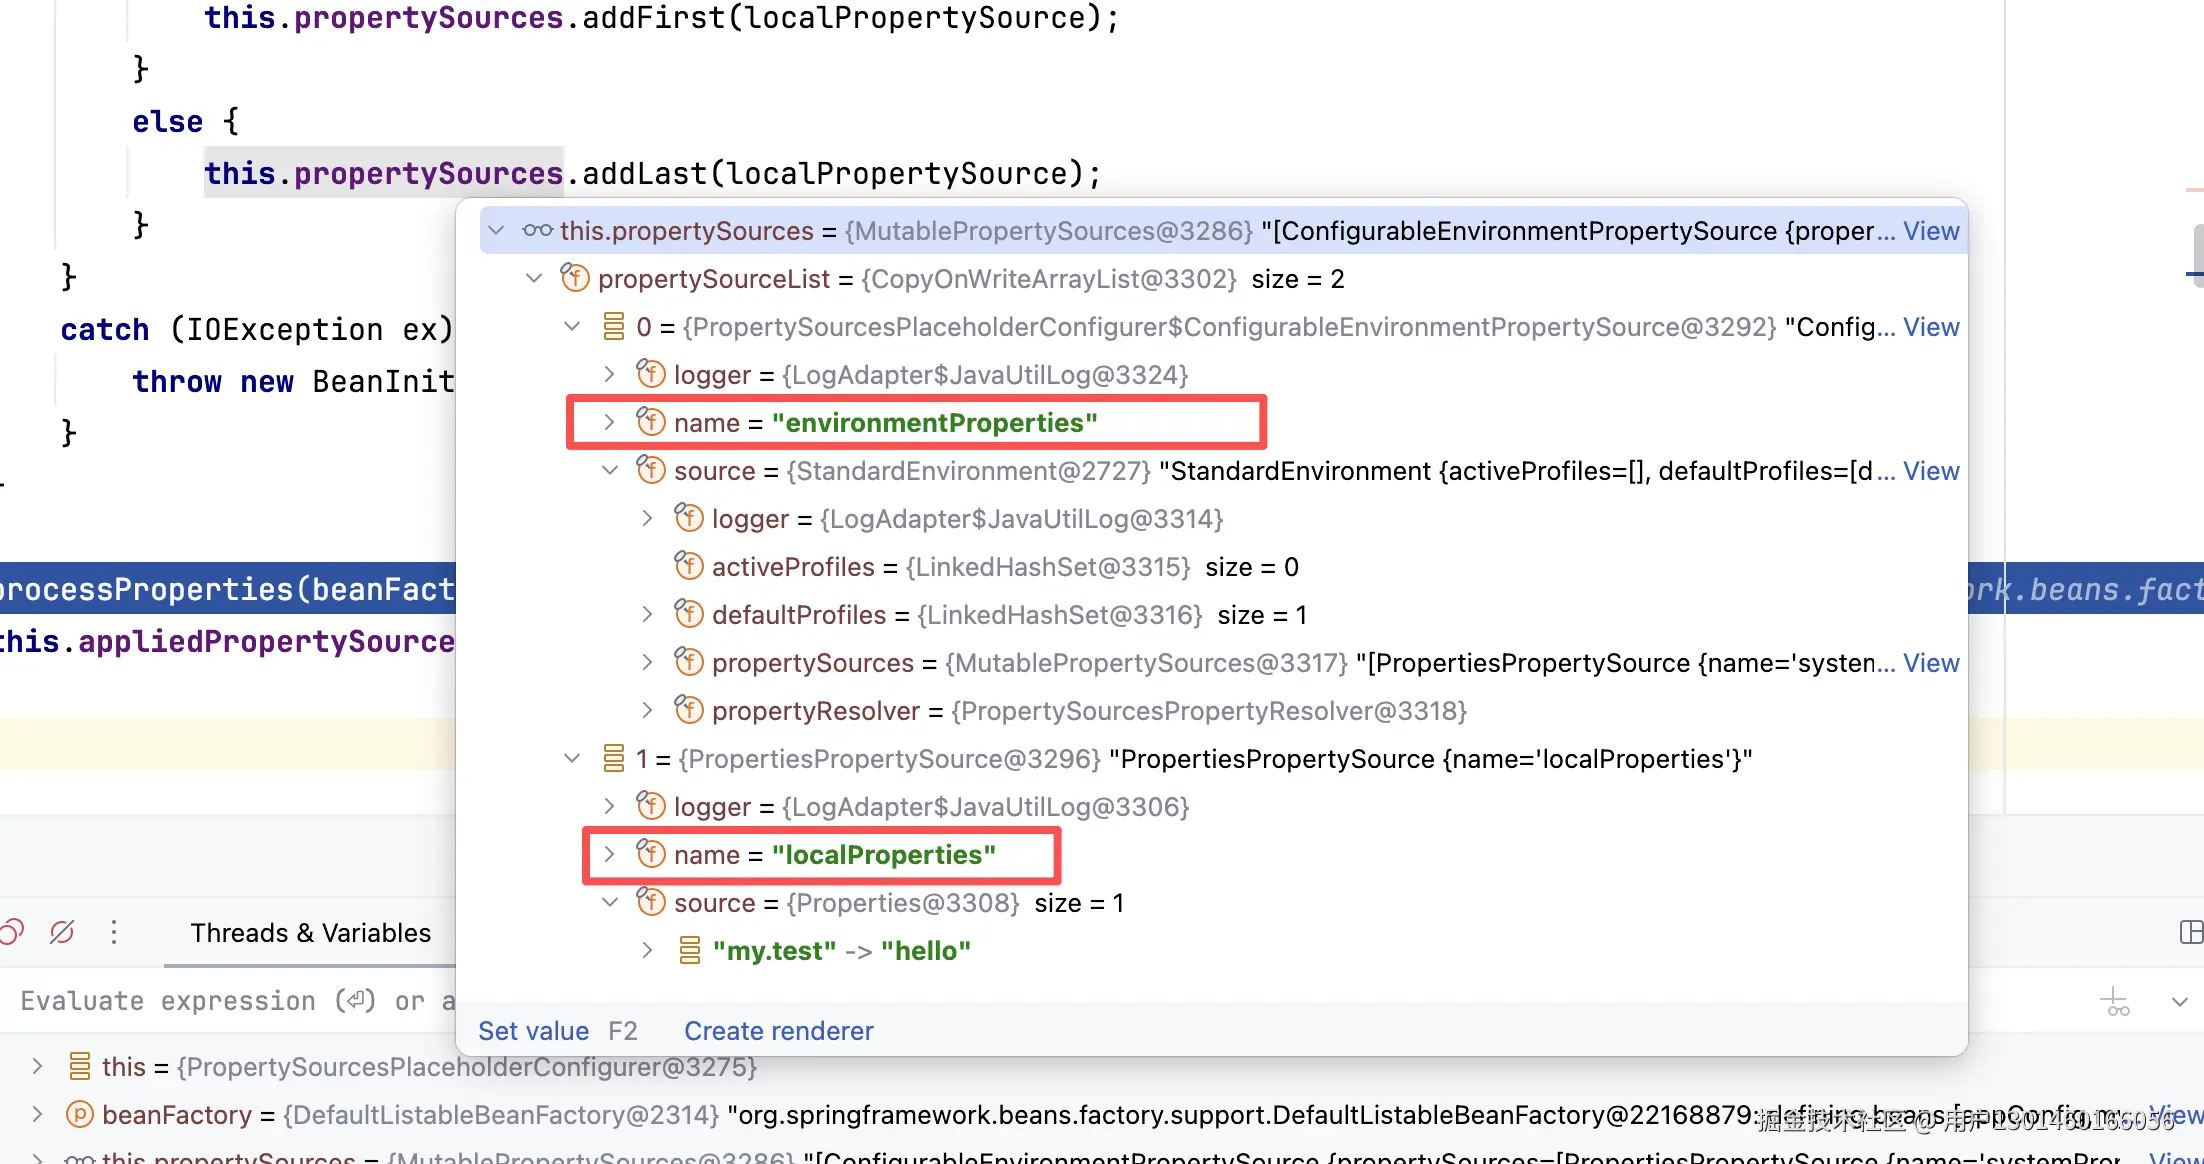Click the parameter icon beside beanFactory
This screenshot has width=2204, height=1164.
tap(80, 1115)
